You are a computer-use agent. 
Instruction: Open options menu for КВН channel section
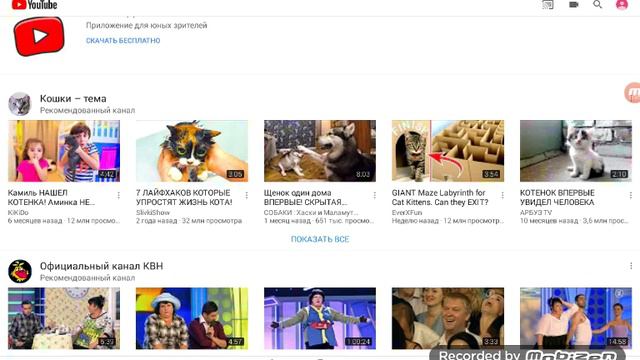(x=631, y=266)
